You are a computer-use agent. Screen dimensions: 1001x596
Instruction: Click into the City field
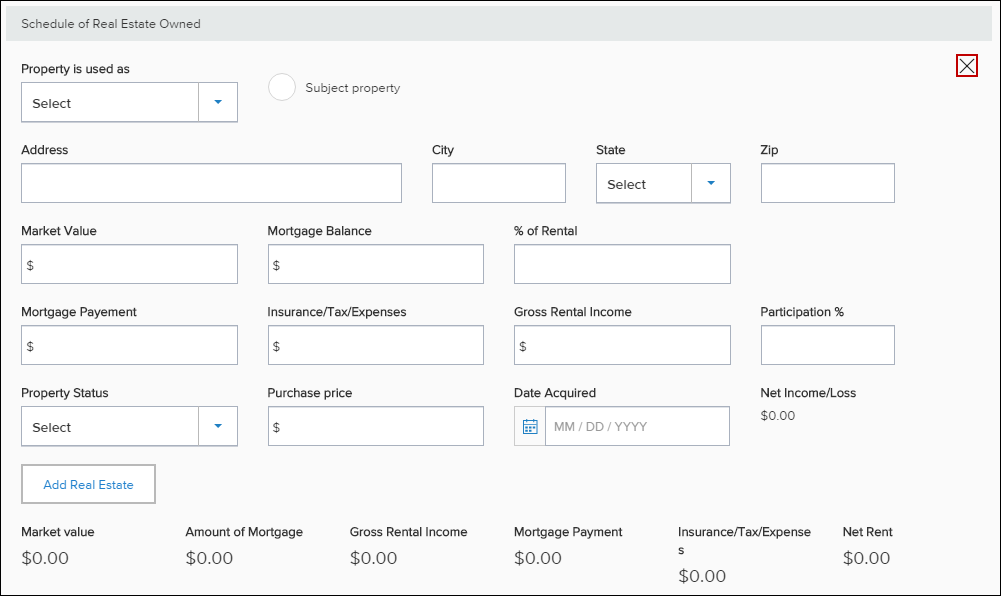point(499,183)
